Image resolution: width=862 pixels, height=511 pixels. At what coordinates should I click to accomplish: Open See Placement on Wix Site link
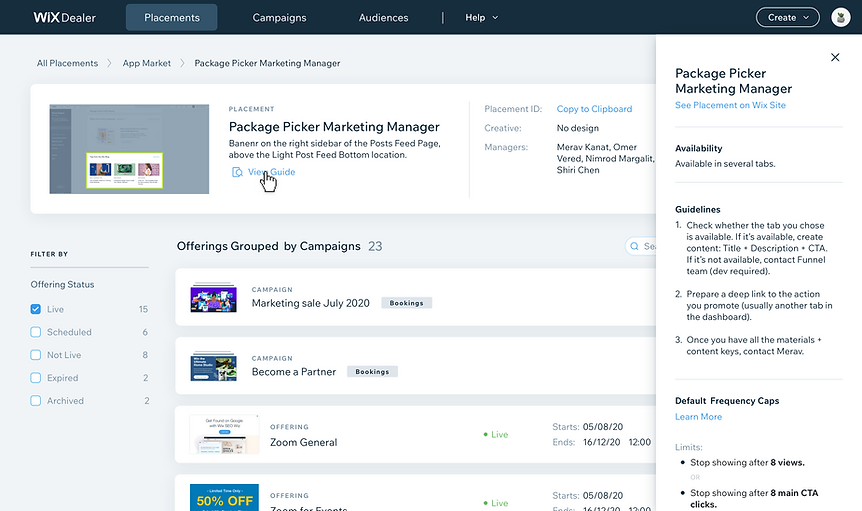730,105
